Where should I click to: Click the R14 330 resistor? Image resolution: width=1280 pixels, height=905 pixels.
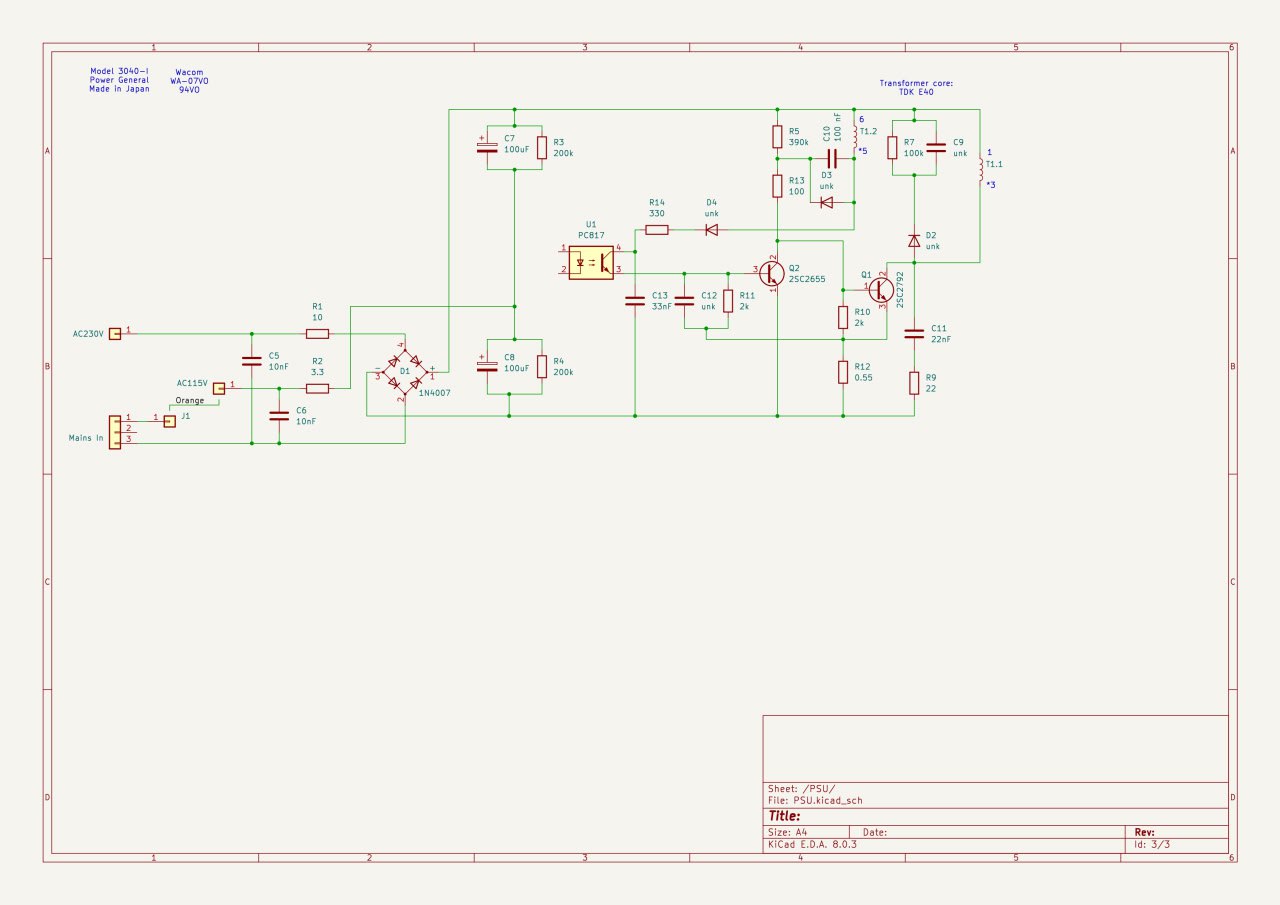click(657, 230)
